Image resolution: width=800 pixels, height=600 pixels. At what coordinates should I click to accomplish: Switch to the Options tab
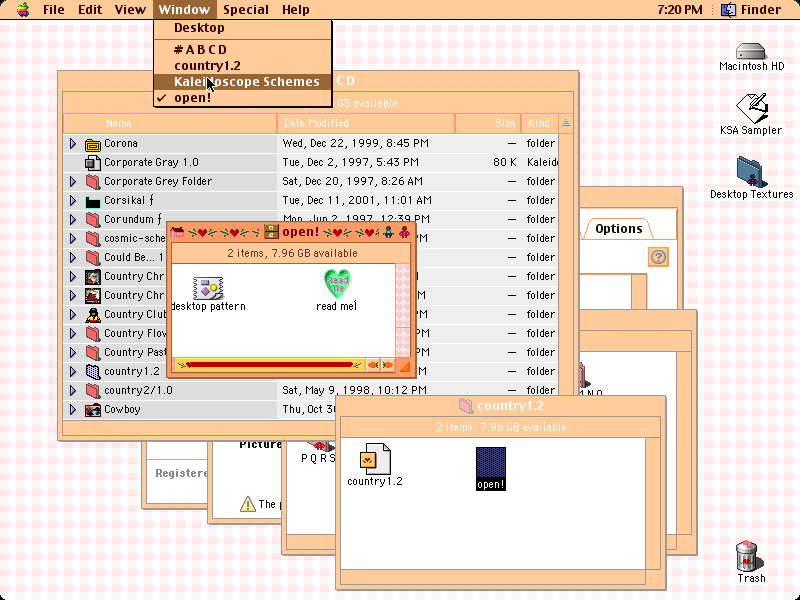[618, 229]
